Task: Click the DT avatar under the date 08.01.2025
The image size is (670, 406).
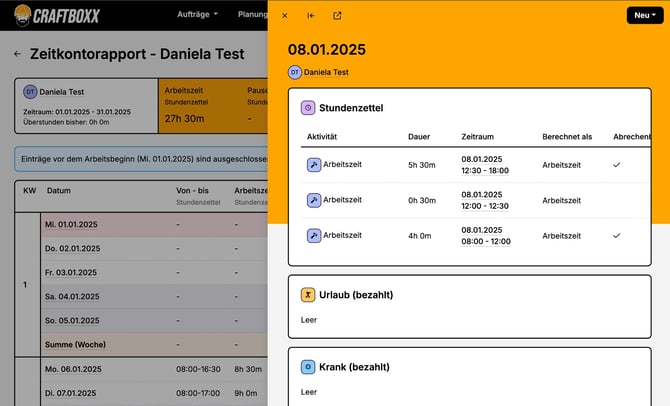Action: tap(295, 72)
